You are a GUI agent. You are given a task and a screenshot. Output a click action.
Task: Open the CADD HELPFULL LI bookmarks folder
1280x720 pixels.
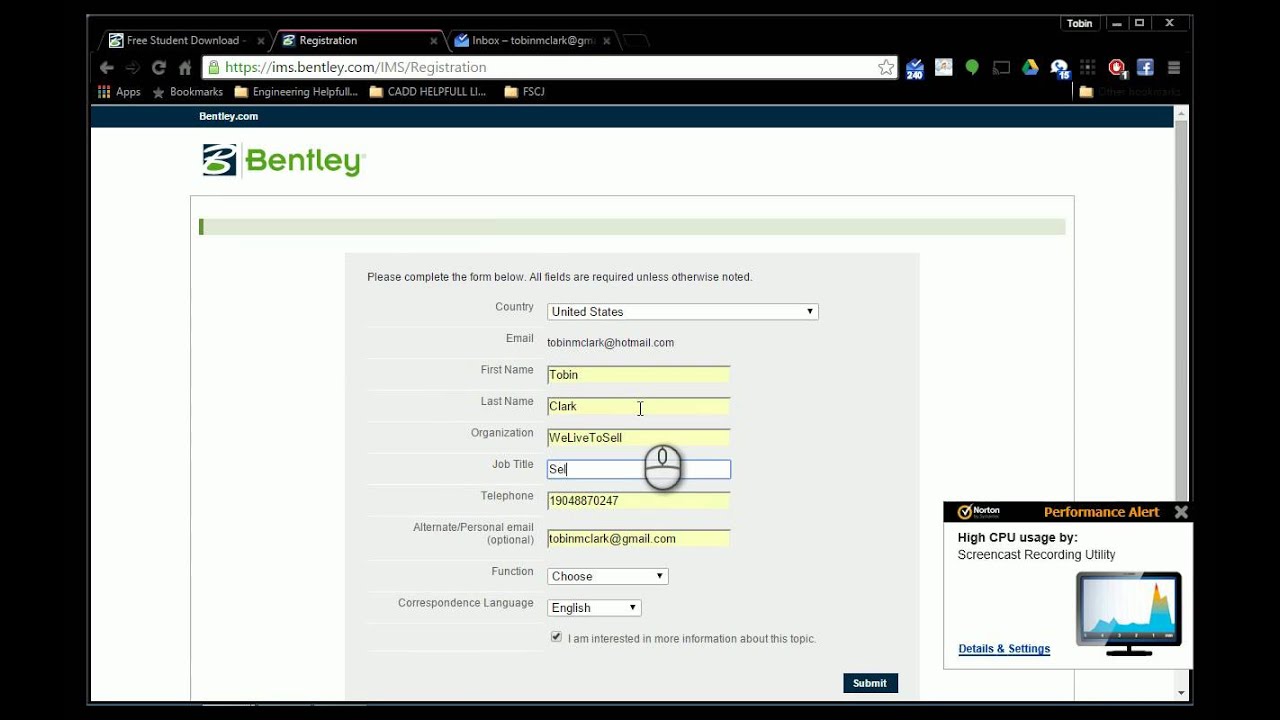[427, 91]
